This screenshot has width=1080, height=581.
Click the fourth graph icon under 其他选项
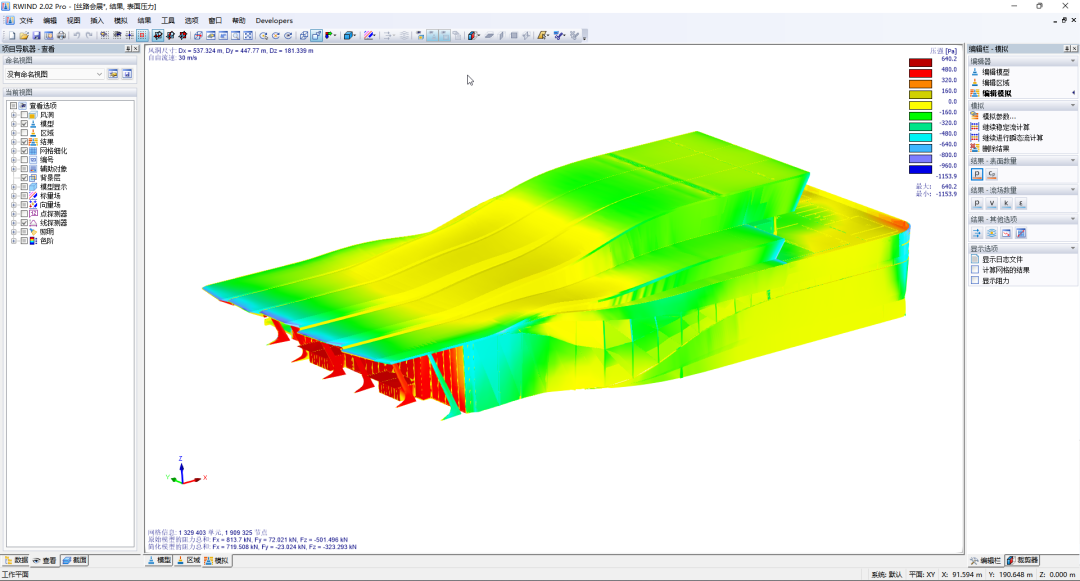click(x=1021, y=233)
